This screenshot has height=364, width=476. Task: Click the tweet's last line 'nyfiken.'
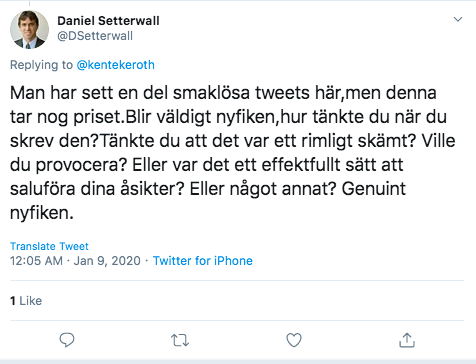tap(42, 213)
